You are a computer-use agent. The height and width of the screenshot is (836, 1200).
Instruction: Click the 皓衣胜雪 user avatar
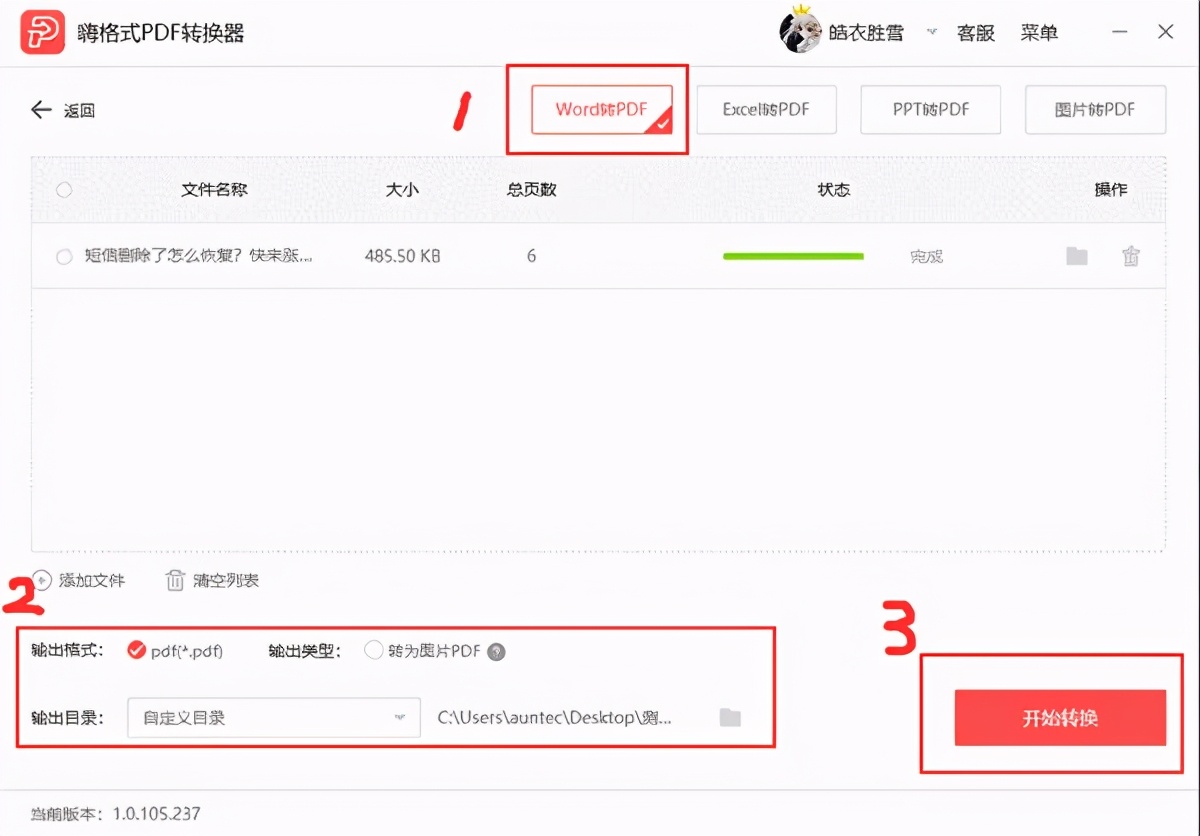pyautogui.click(x=800, y=31)
